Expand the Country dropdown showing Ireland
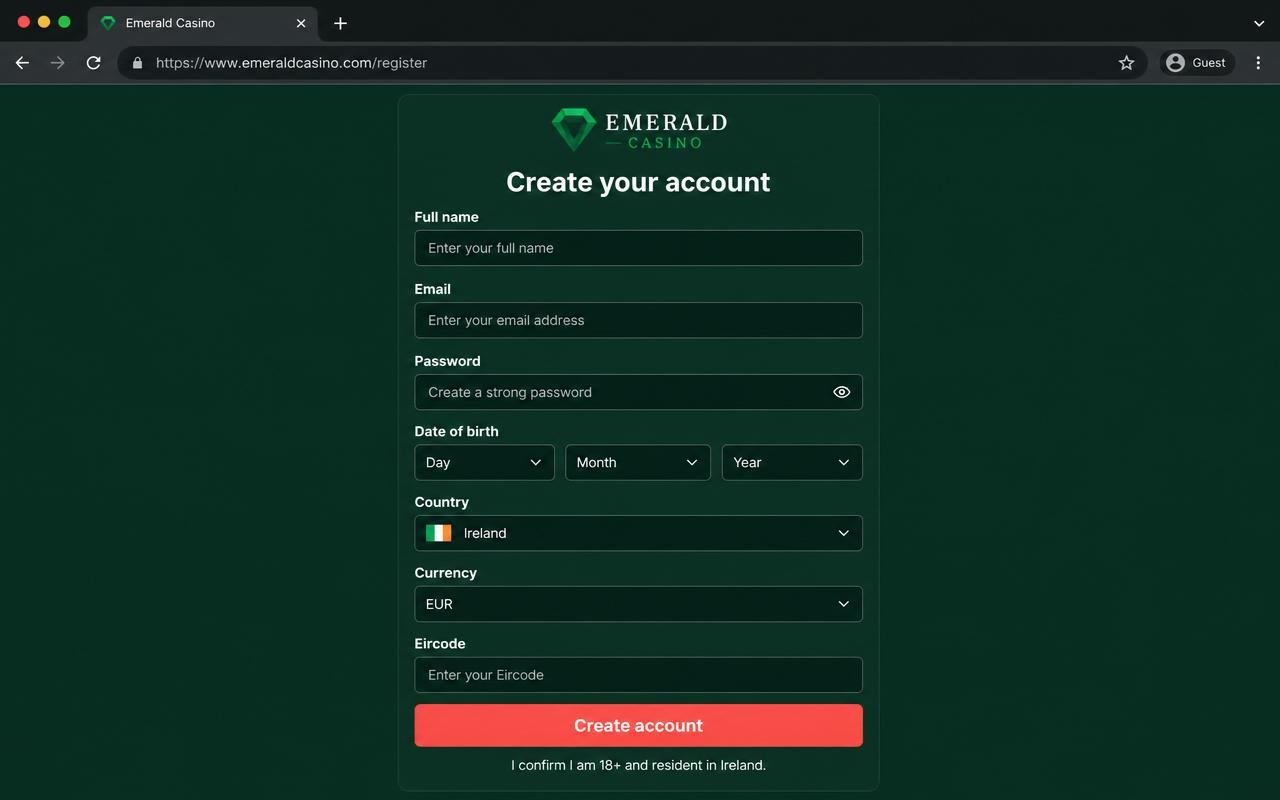This screenshot has height=800, width=1280. [638, 533]
